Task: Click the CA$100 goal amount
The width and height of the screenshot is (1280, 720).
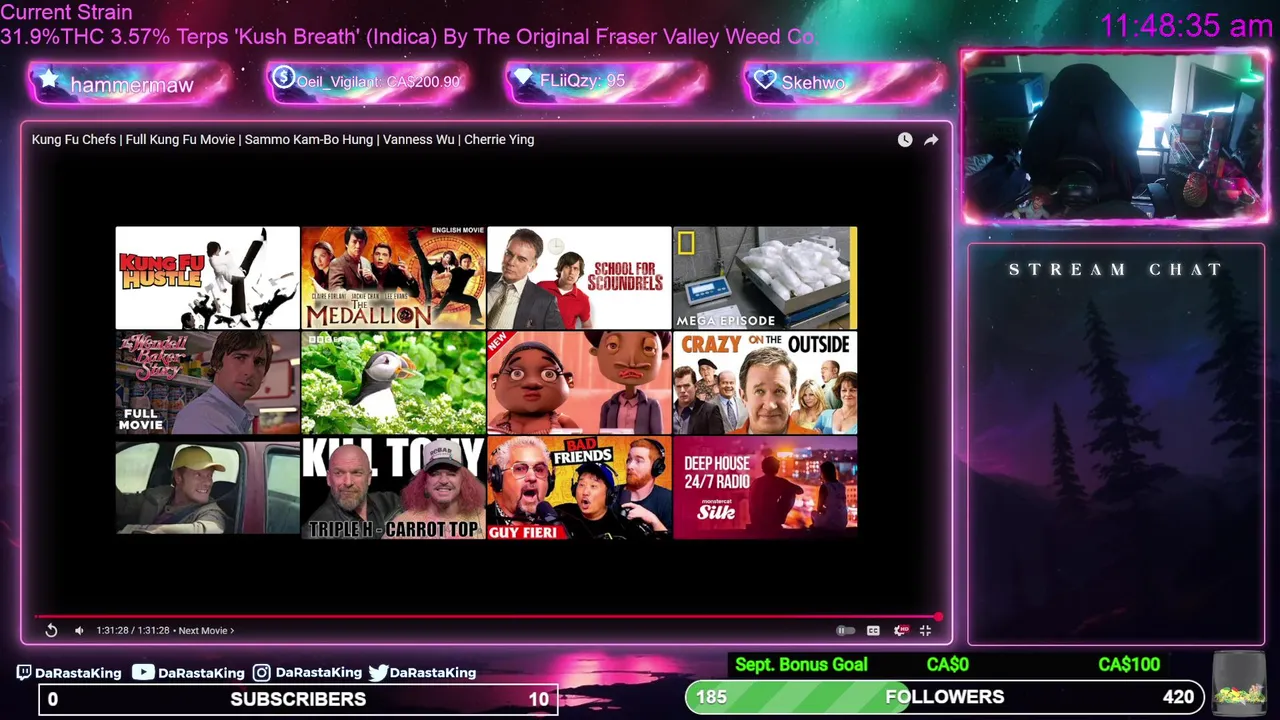Action: click(x=1129, y=664)
